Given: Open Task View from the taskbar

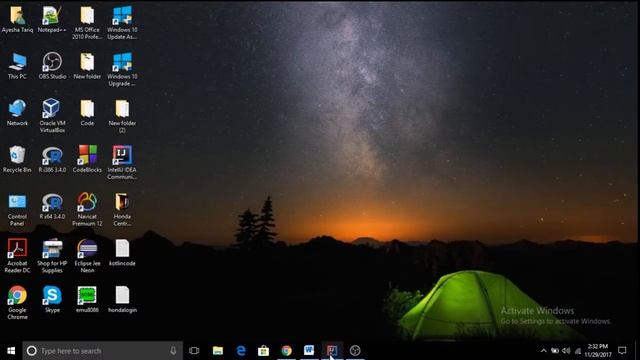Looking at the screenshot, I should click(194, 351).
